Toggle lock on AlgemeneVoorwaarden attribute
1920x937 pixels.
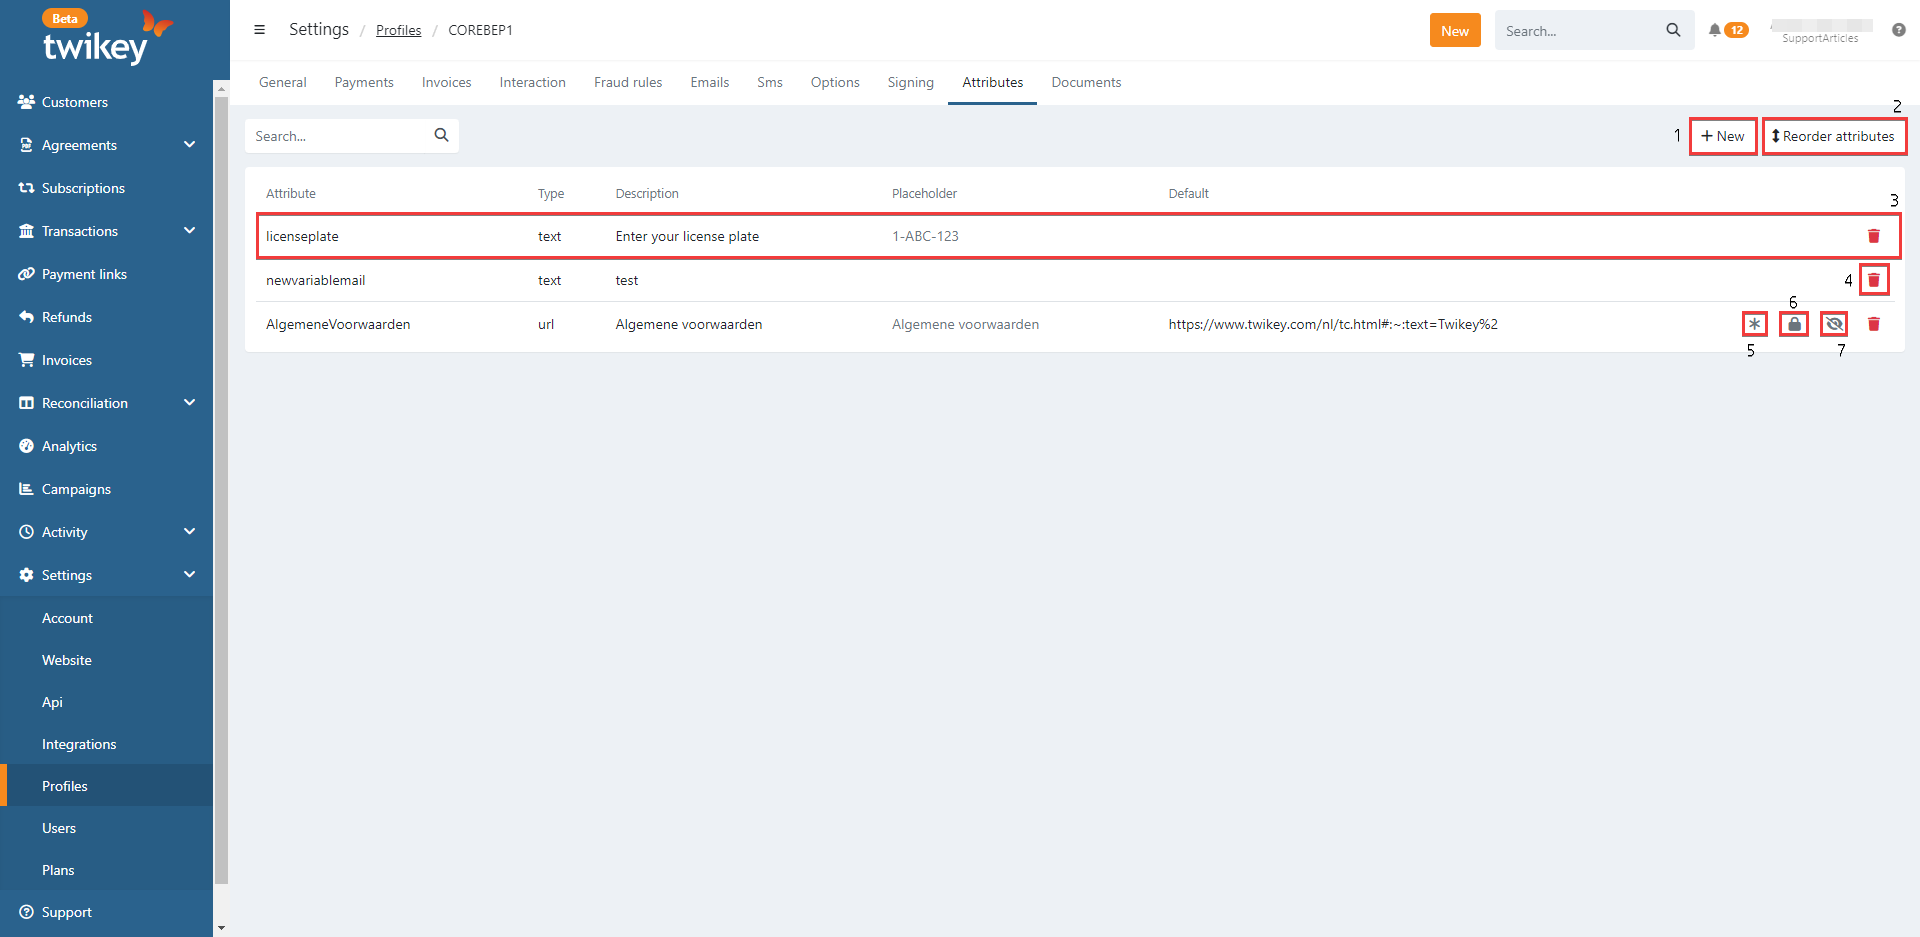click(1794, 324)
